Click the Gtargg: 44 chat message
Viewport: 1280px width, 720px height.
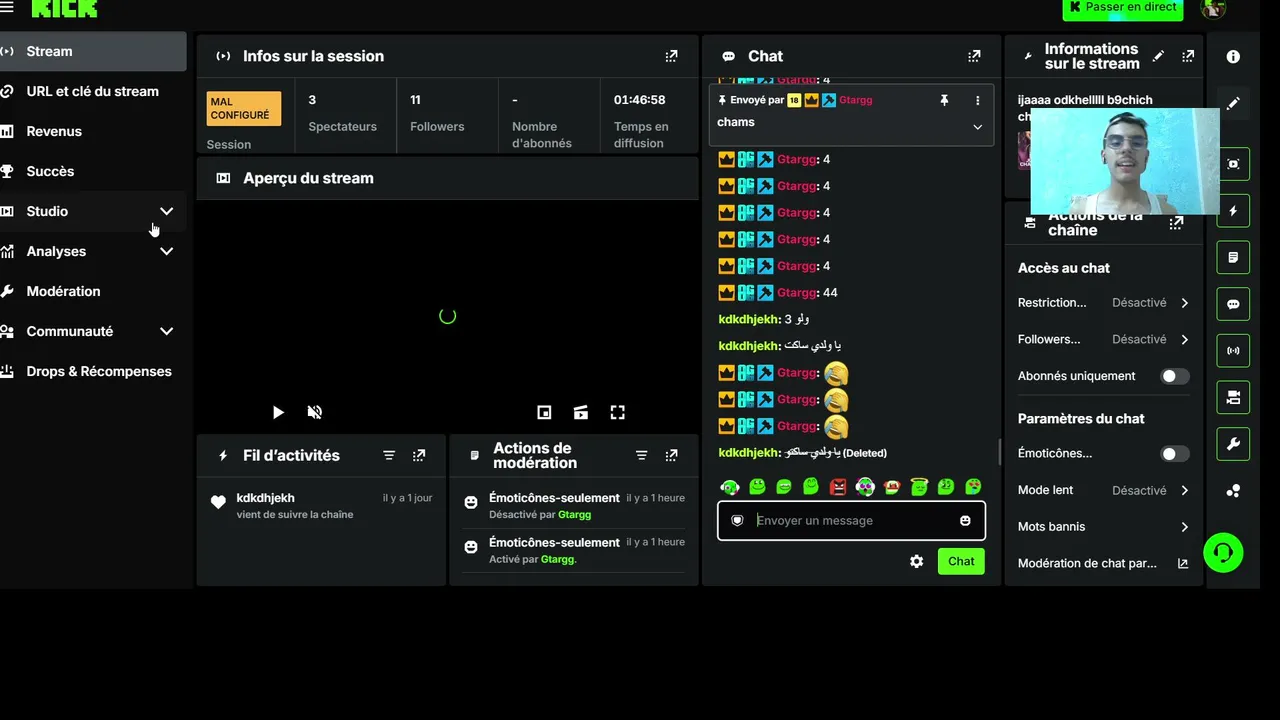[778, 293]
